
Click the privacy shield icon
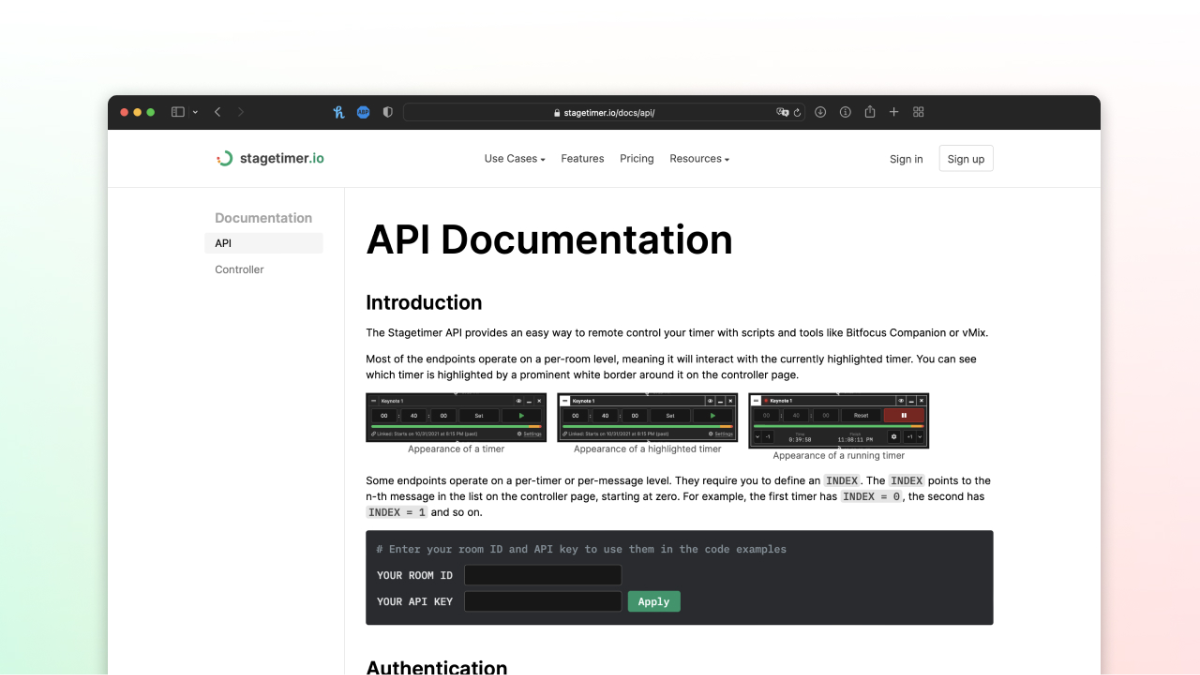[x=388, y=112]
